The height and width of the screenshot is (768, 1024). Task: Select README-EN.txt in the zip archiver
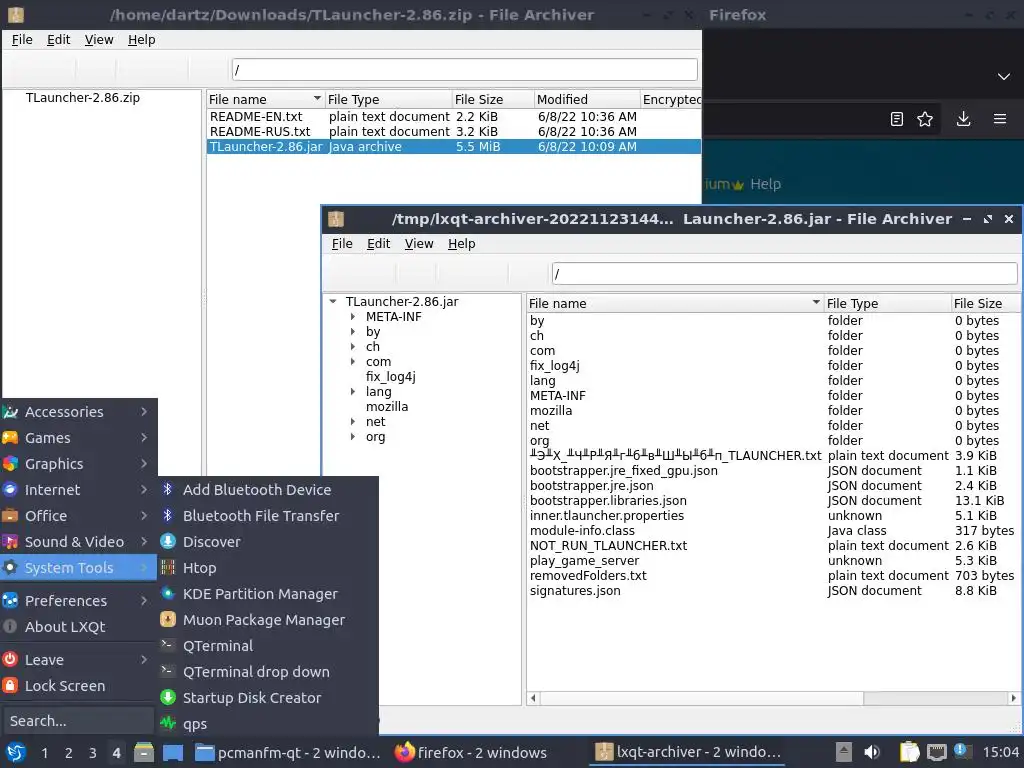454,117
